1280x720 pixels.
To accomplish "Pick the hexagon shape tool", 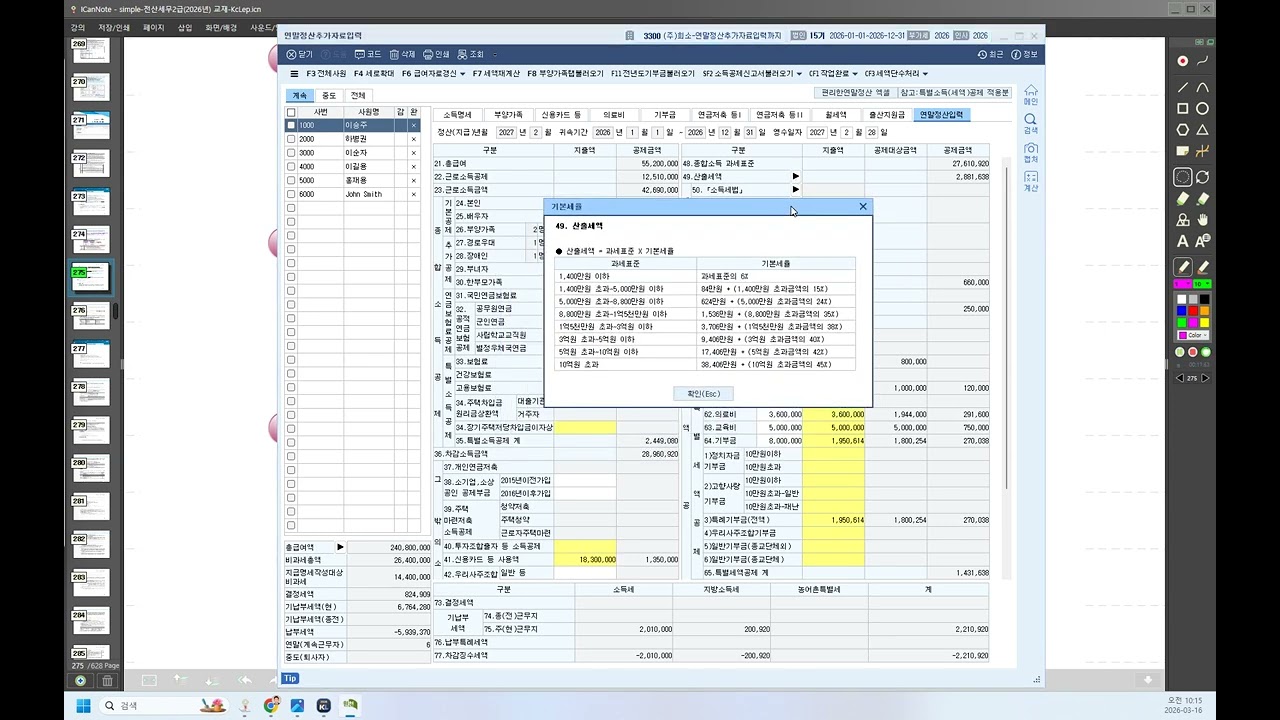I will (x=1183, y=130).
